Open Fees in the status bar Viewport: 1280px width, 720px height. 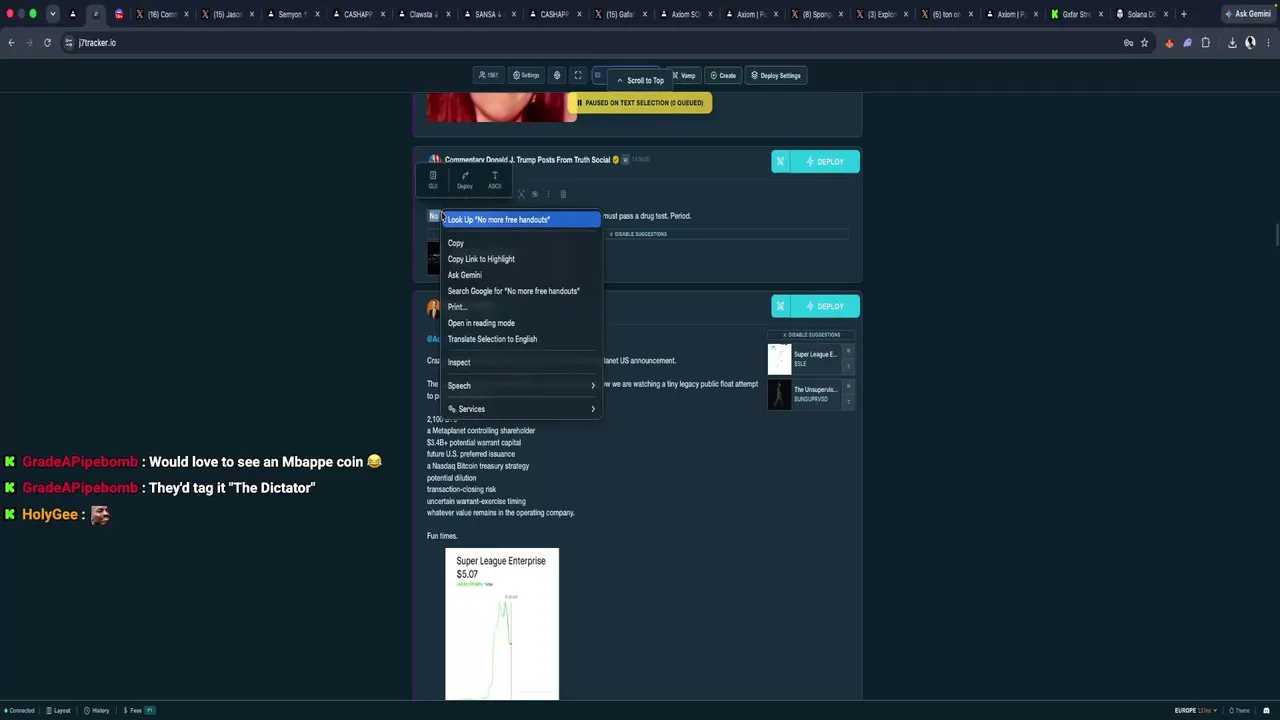(x=138, y=711)
